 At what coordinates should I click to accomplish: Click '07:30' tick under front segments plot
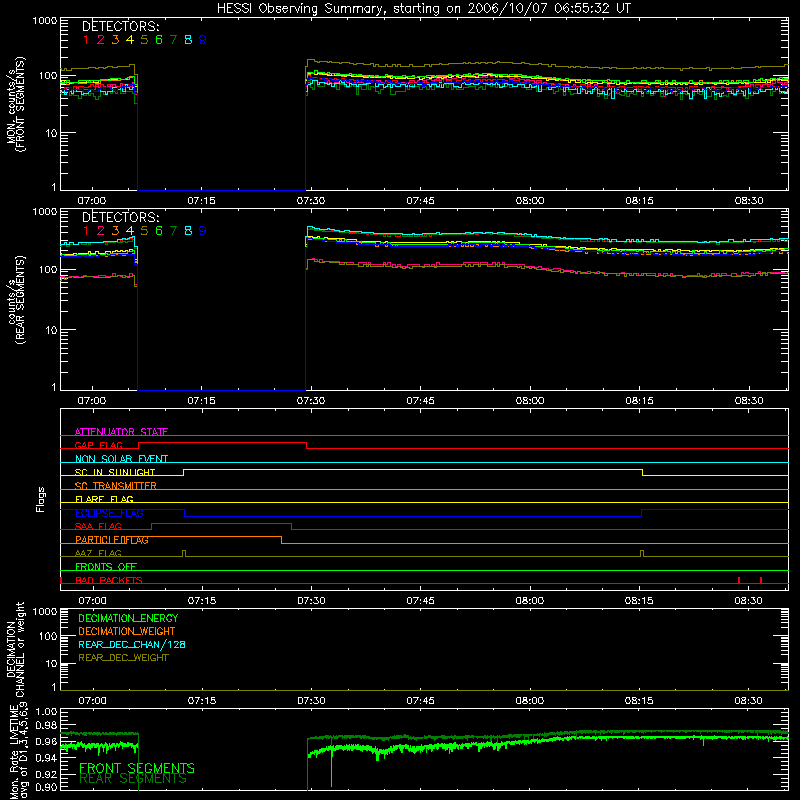tap(311, 201)
